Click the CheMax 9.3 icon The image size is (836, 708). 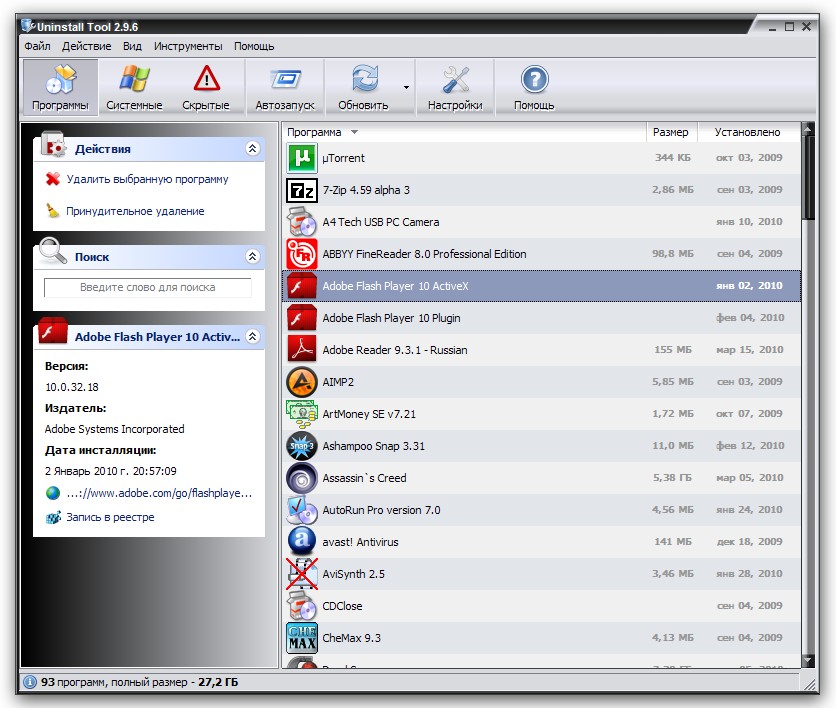click(302, 638)
